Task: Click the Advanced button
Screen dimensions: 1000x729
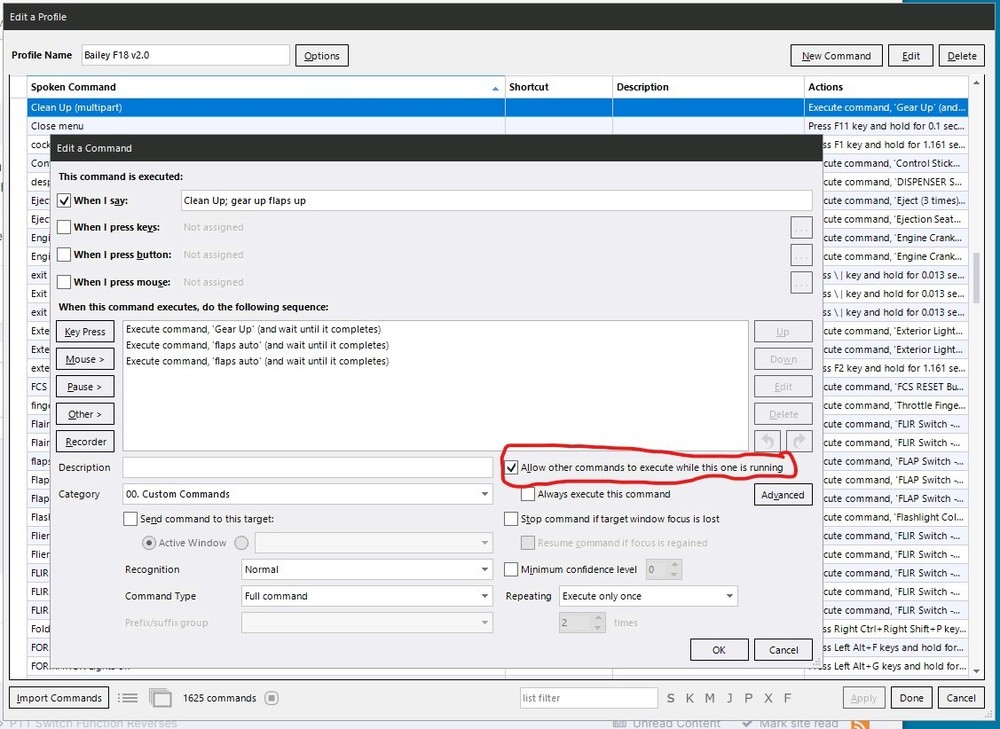Action: point(783,495)
